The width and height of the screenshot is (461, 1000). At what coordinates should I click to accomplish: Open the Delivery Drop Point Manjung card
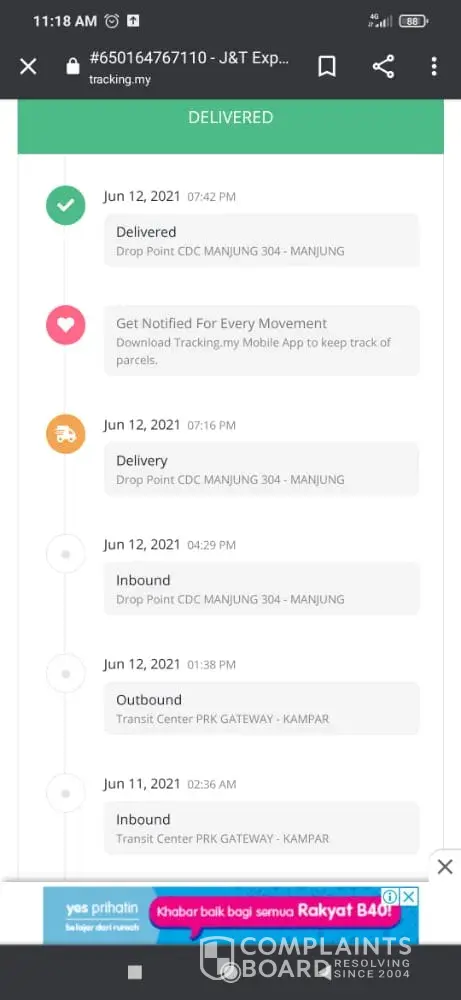pos(261,469)
